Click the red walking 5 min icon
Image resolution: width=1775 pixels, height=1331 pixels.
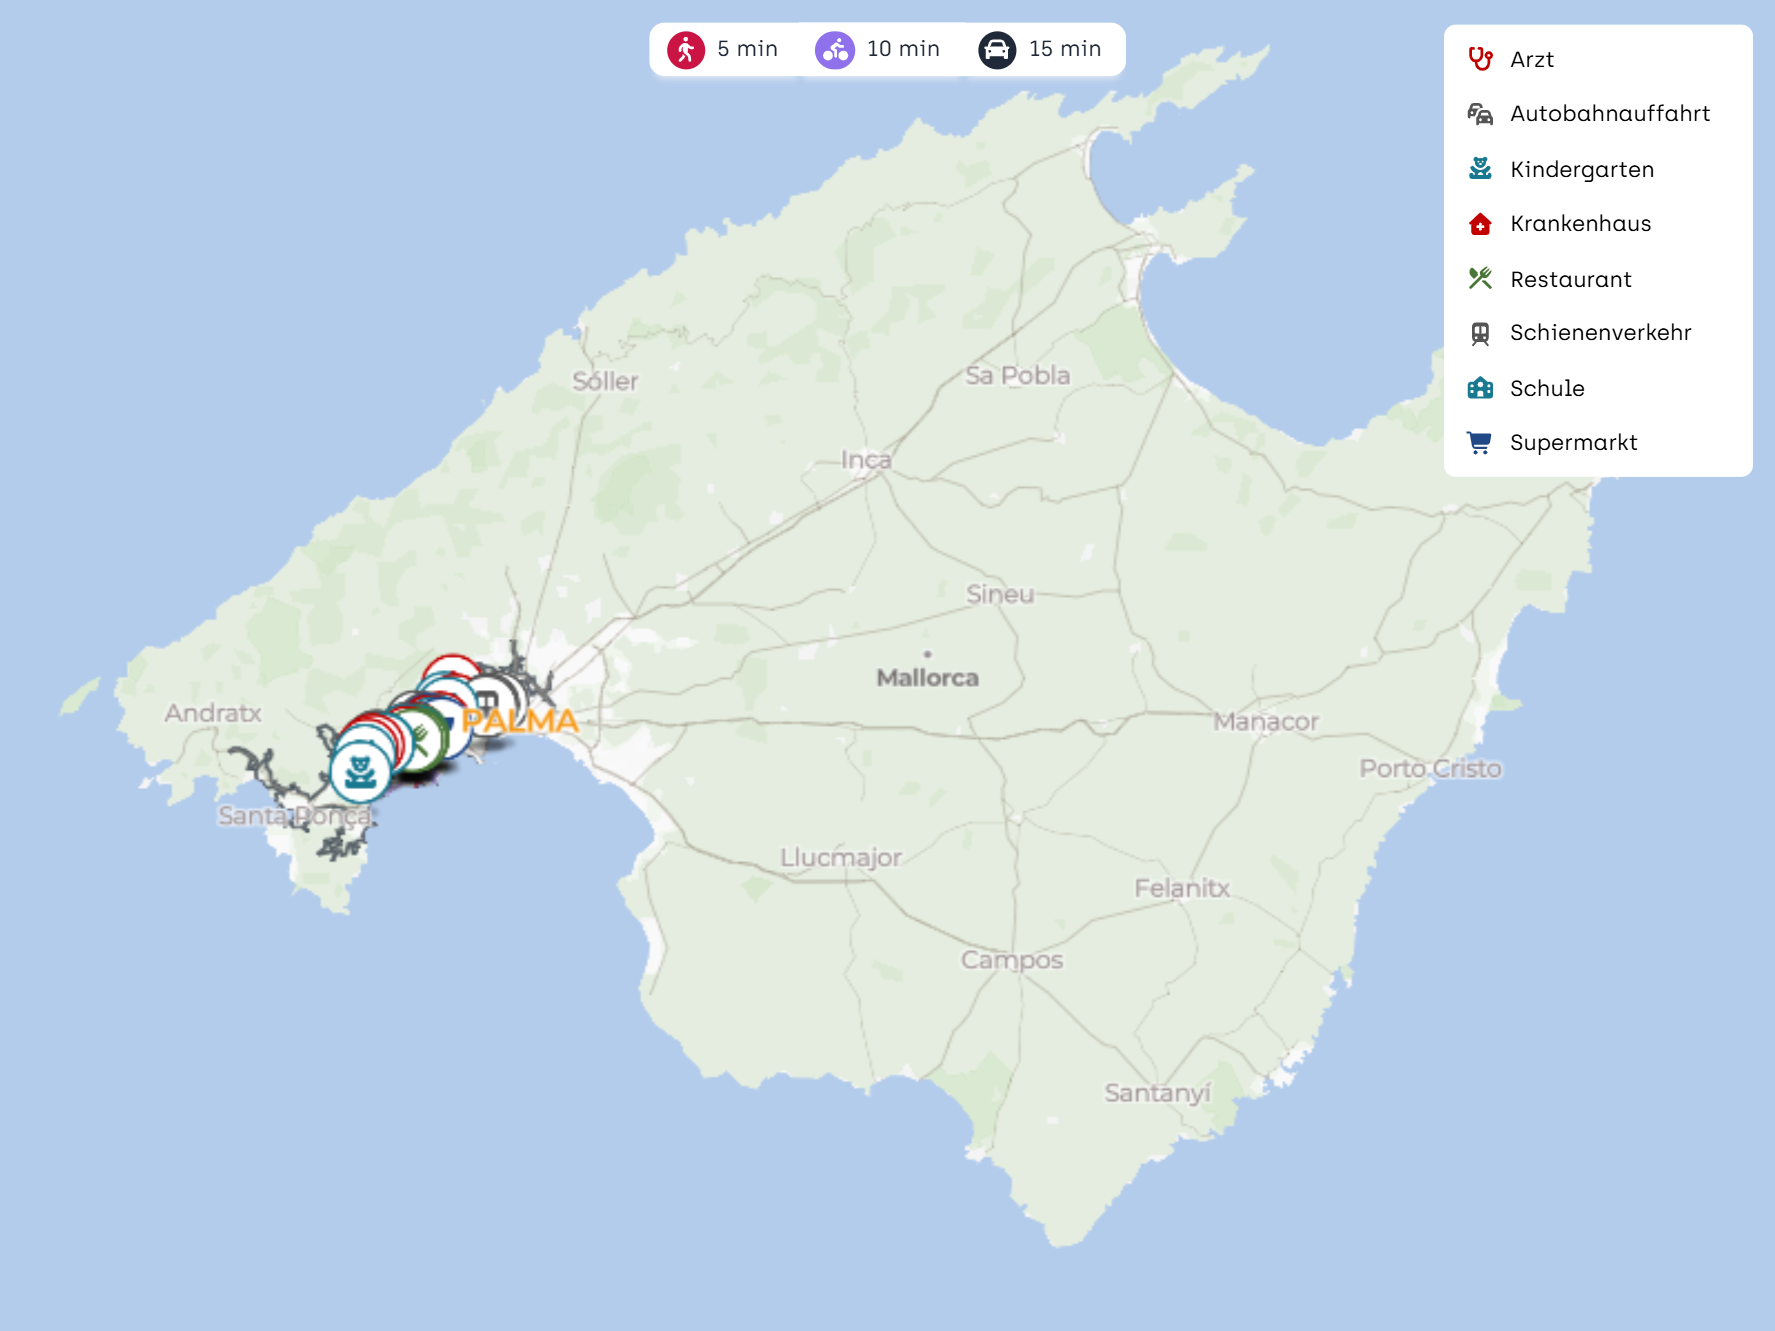coord(686,50)
